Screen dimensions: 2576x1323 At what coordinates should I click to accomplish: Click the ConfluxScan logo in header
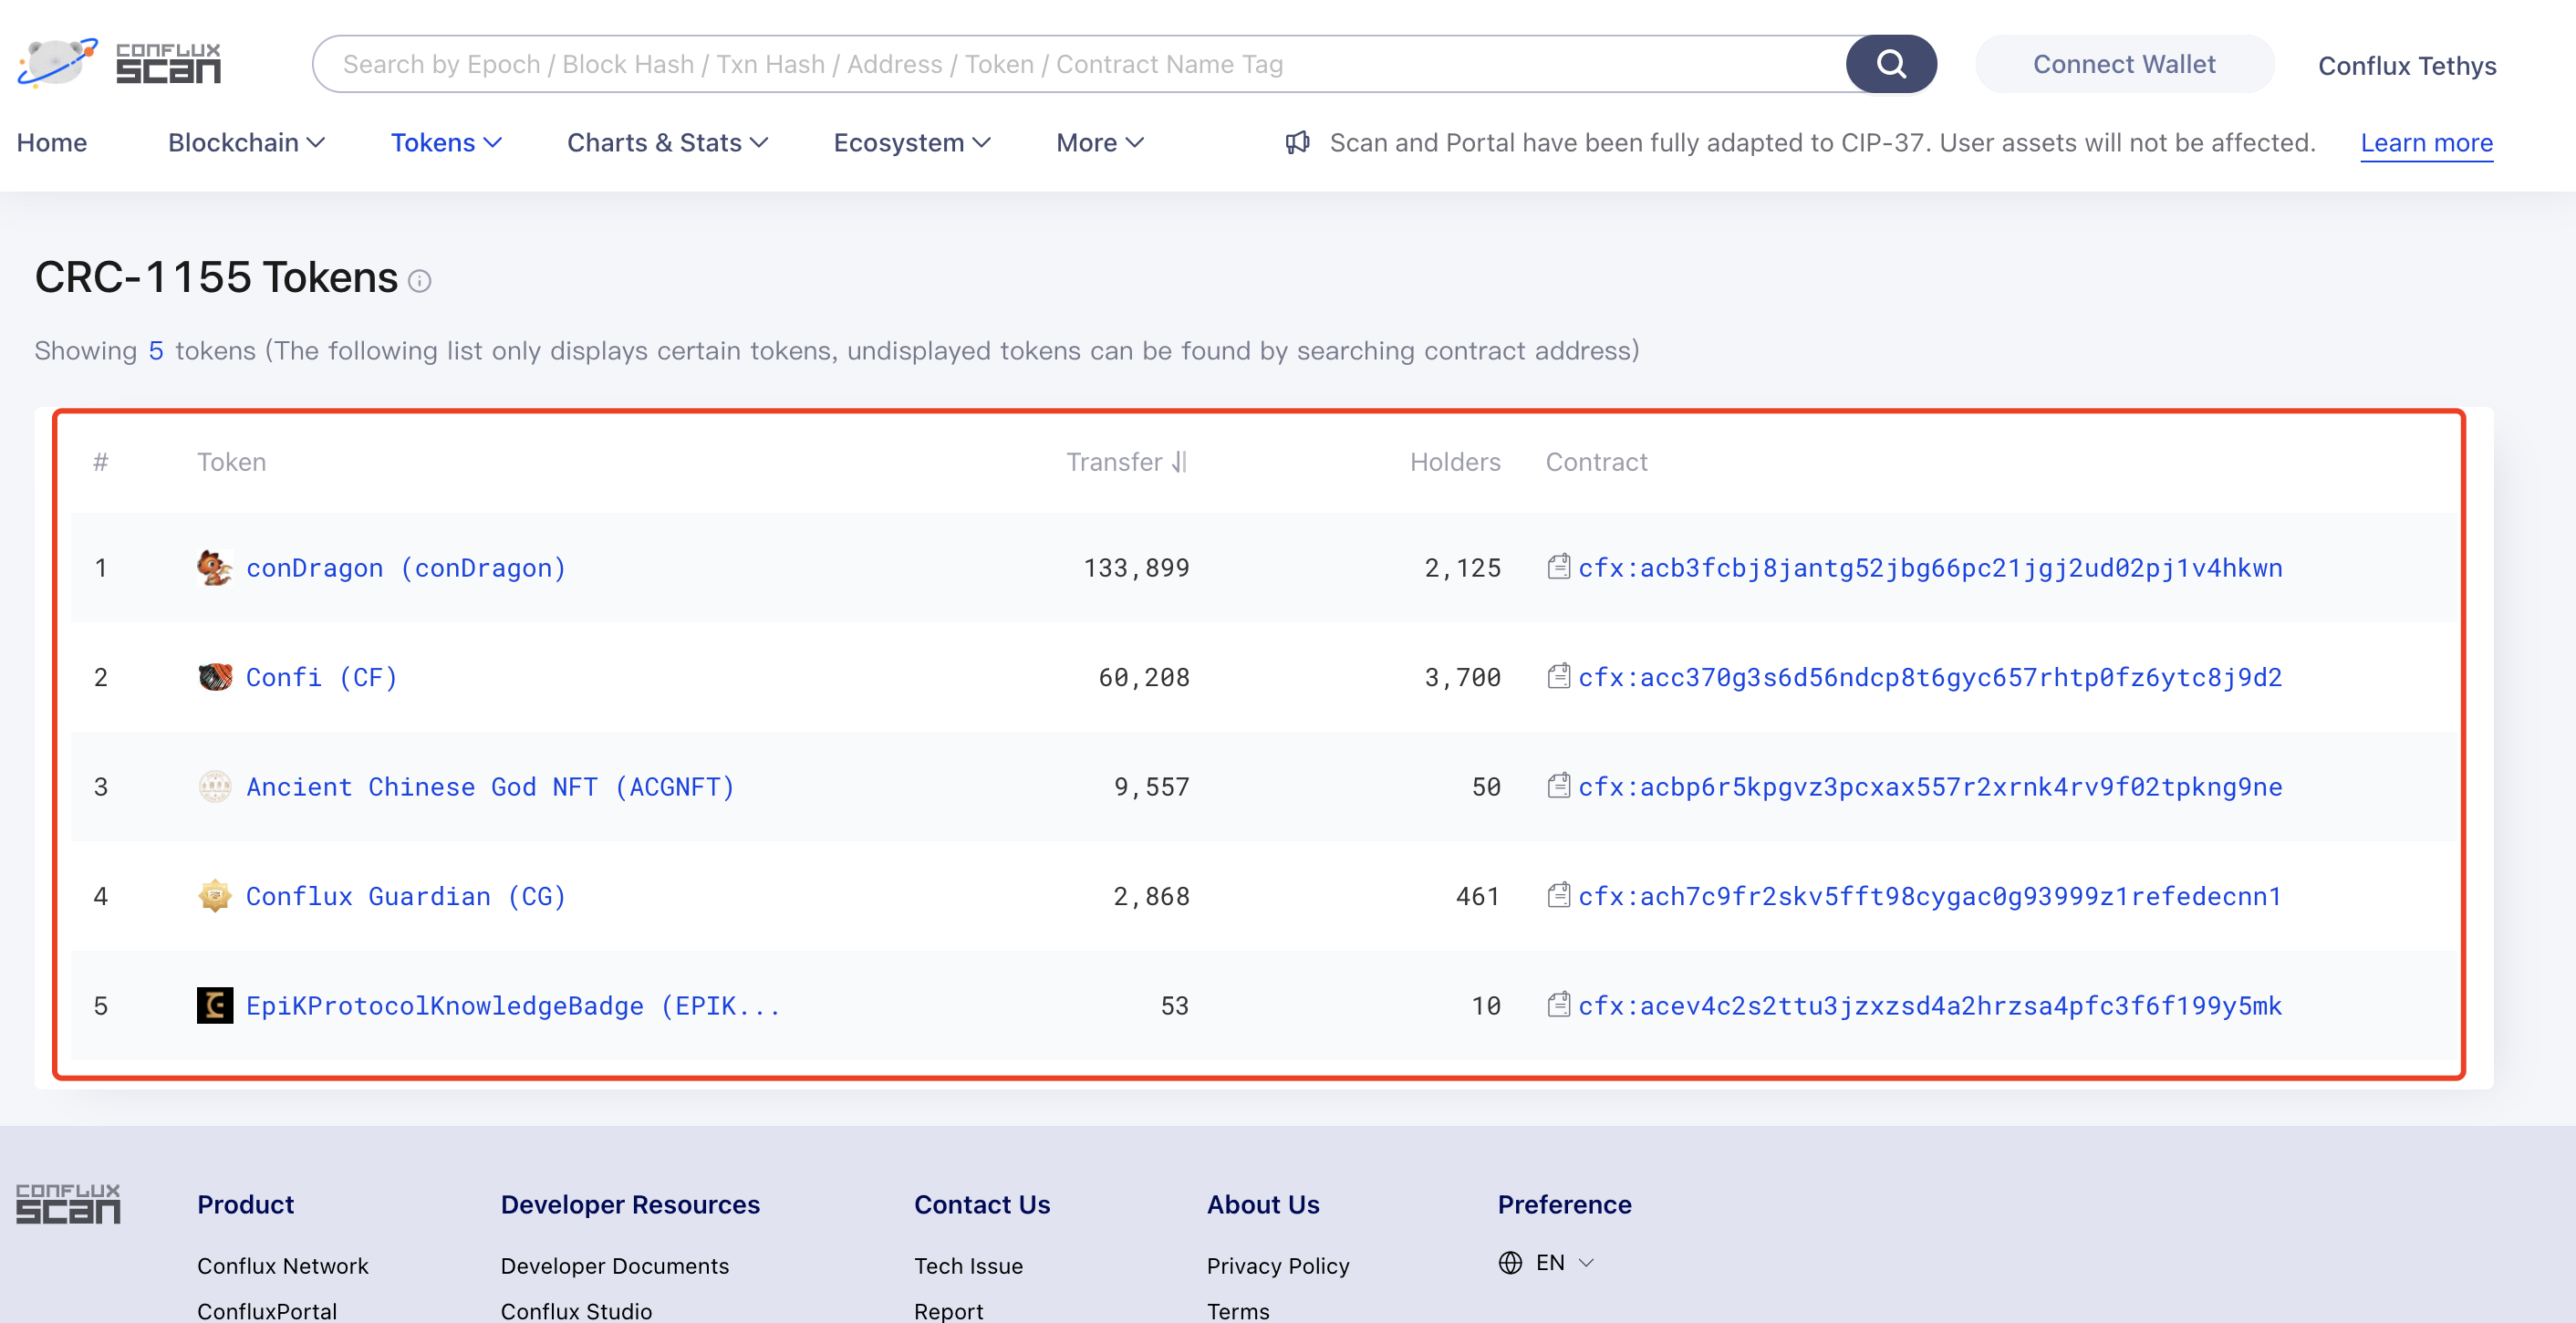click(x=119, y=64)
